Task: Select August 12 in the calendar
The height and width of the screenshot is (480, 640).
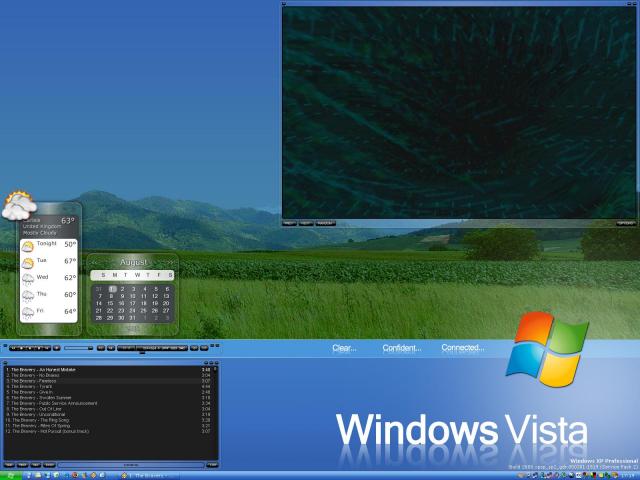Action: (x=155, y=296)
